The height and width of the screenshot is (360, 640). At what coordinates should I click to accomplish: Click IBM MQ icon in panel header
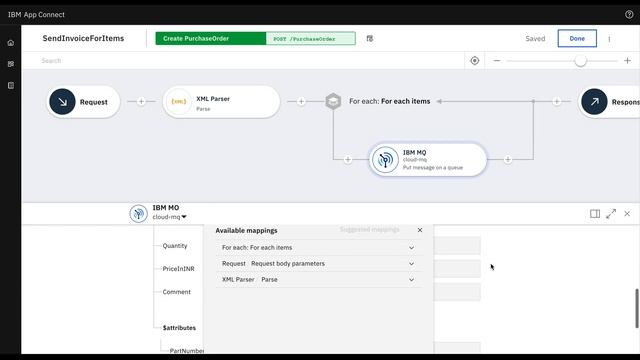(138, 213)
